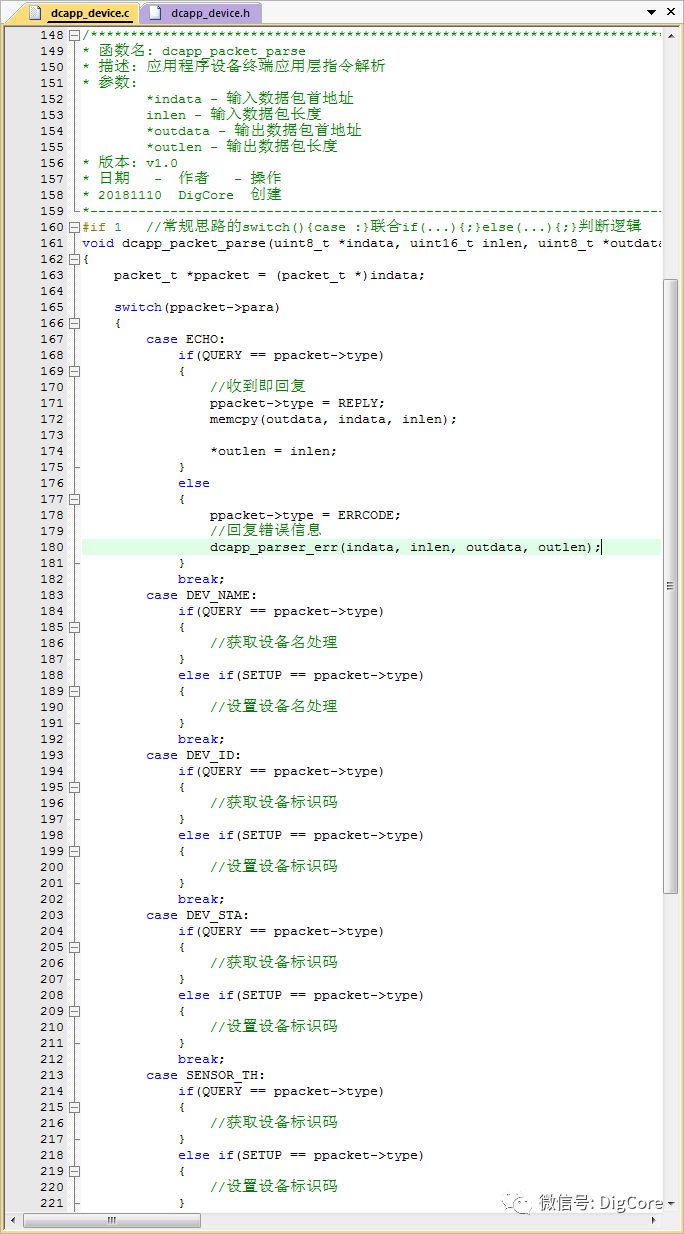Screen dimensions: 684x1234
Task: Click the comment "//获取设备名处理"
Action: click(x=274, y=643)
